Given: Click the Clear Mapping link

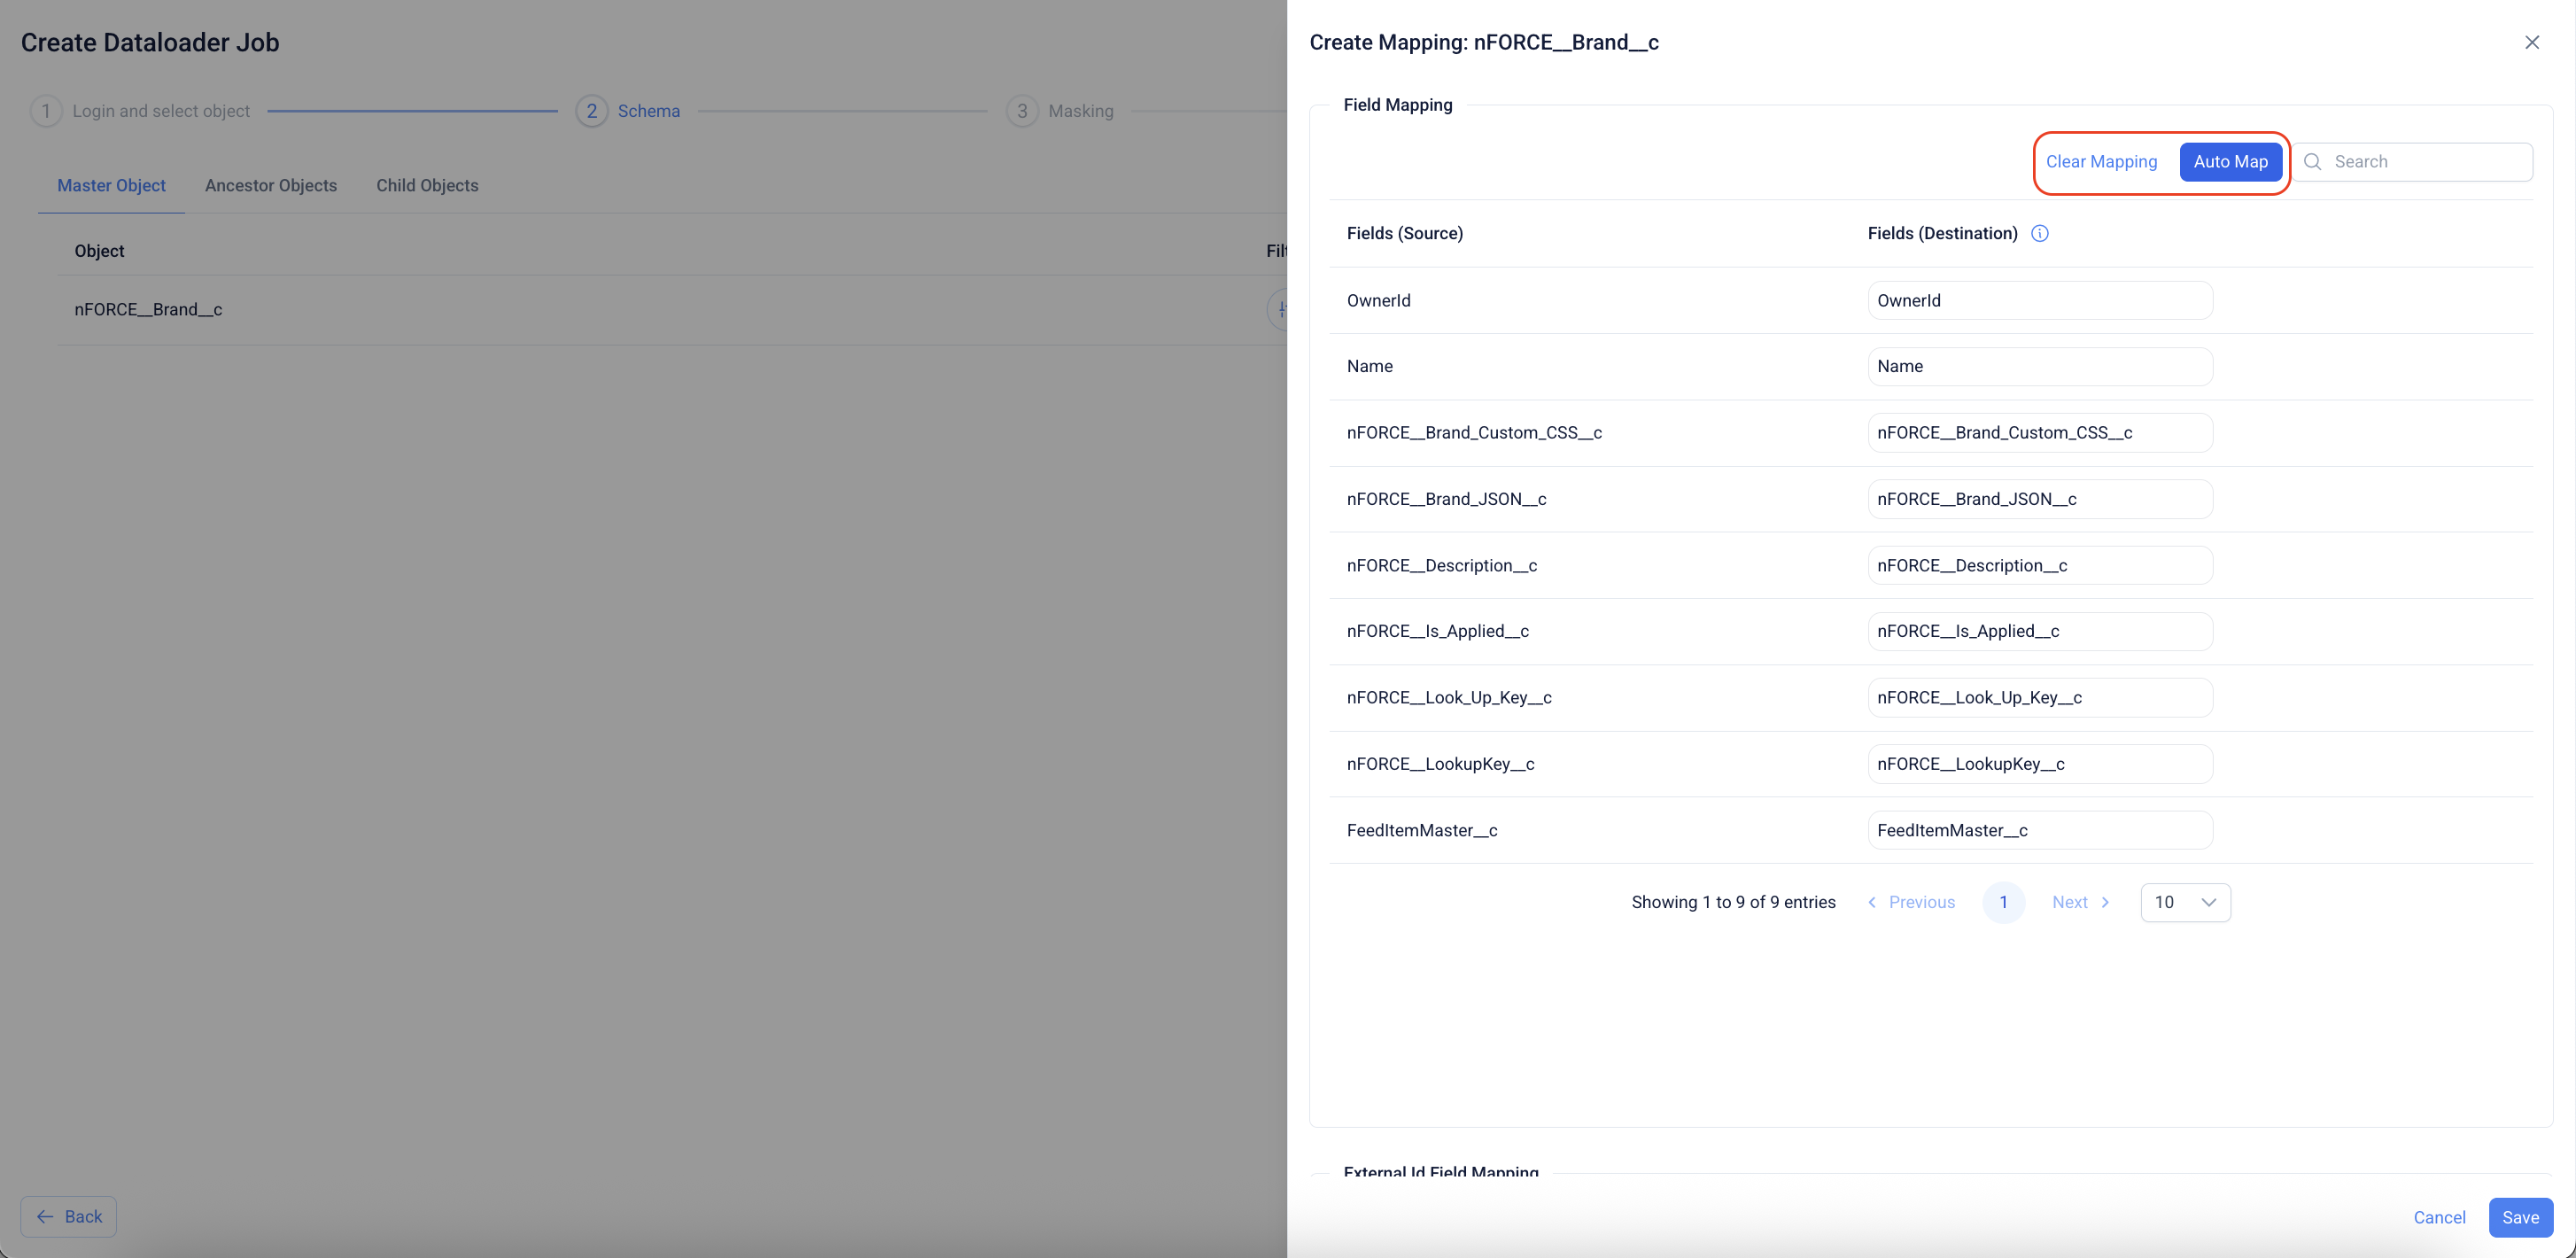Looking at the screenshot, I should coord(2101,162).
